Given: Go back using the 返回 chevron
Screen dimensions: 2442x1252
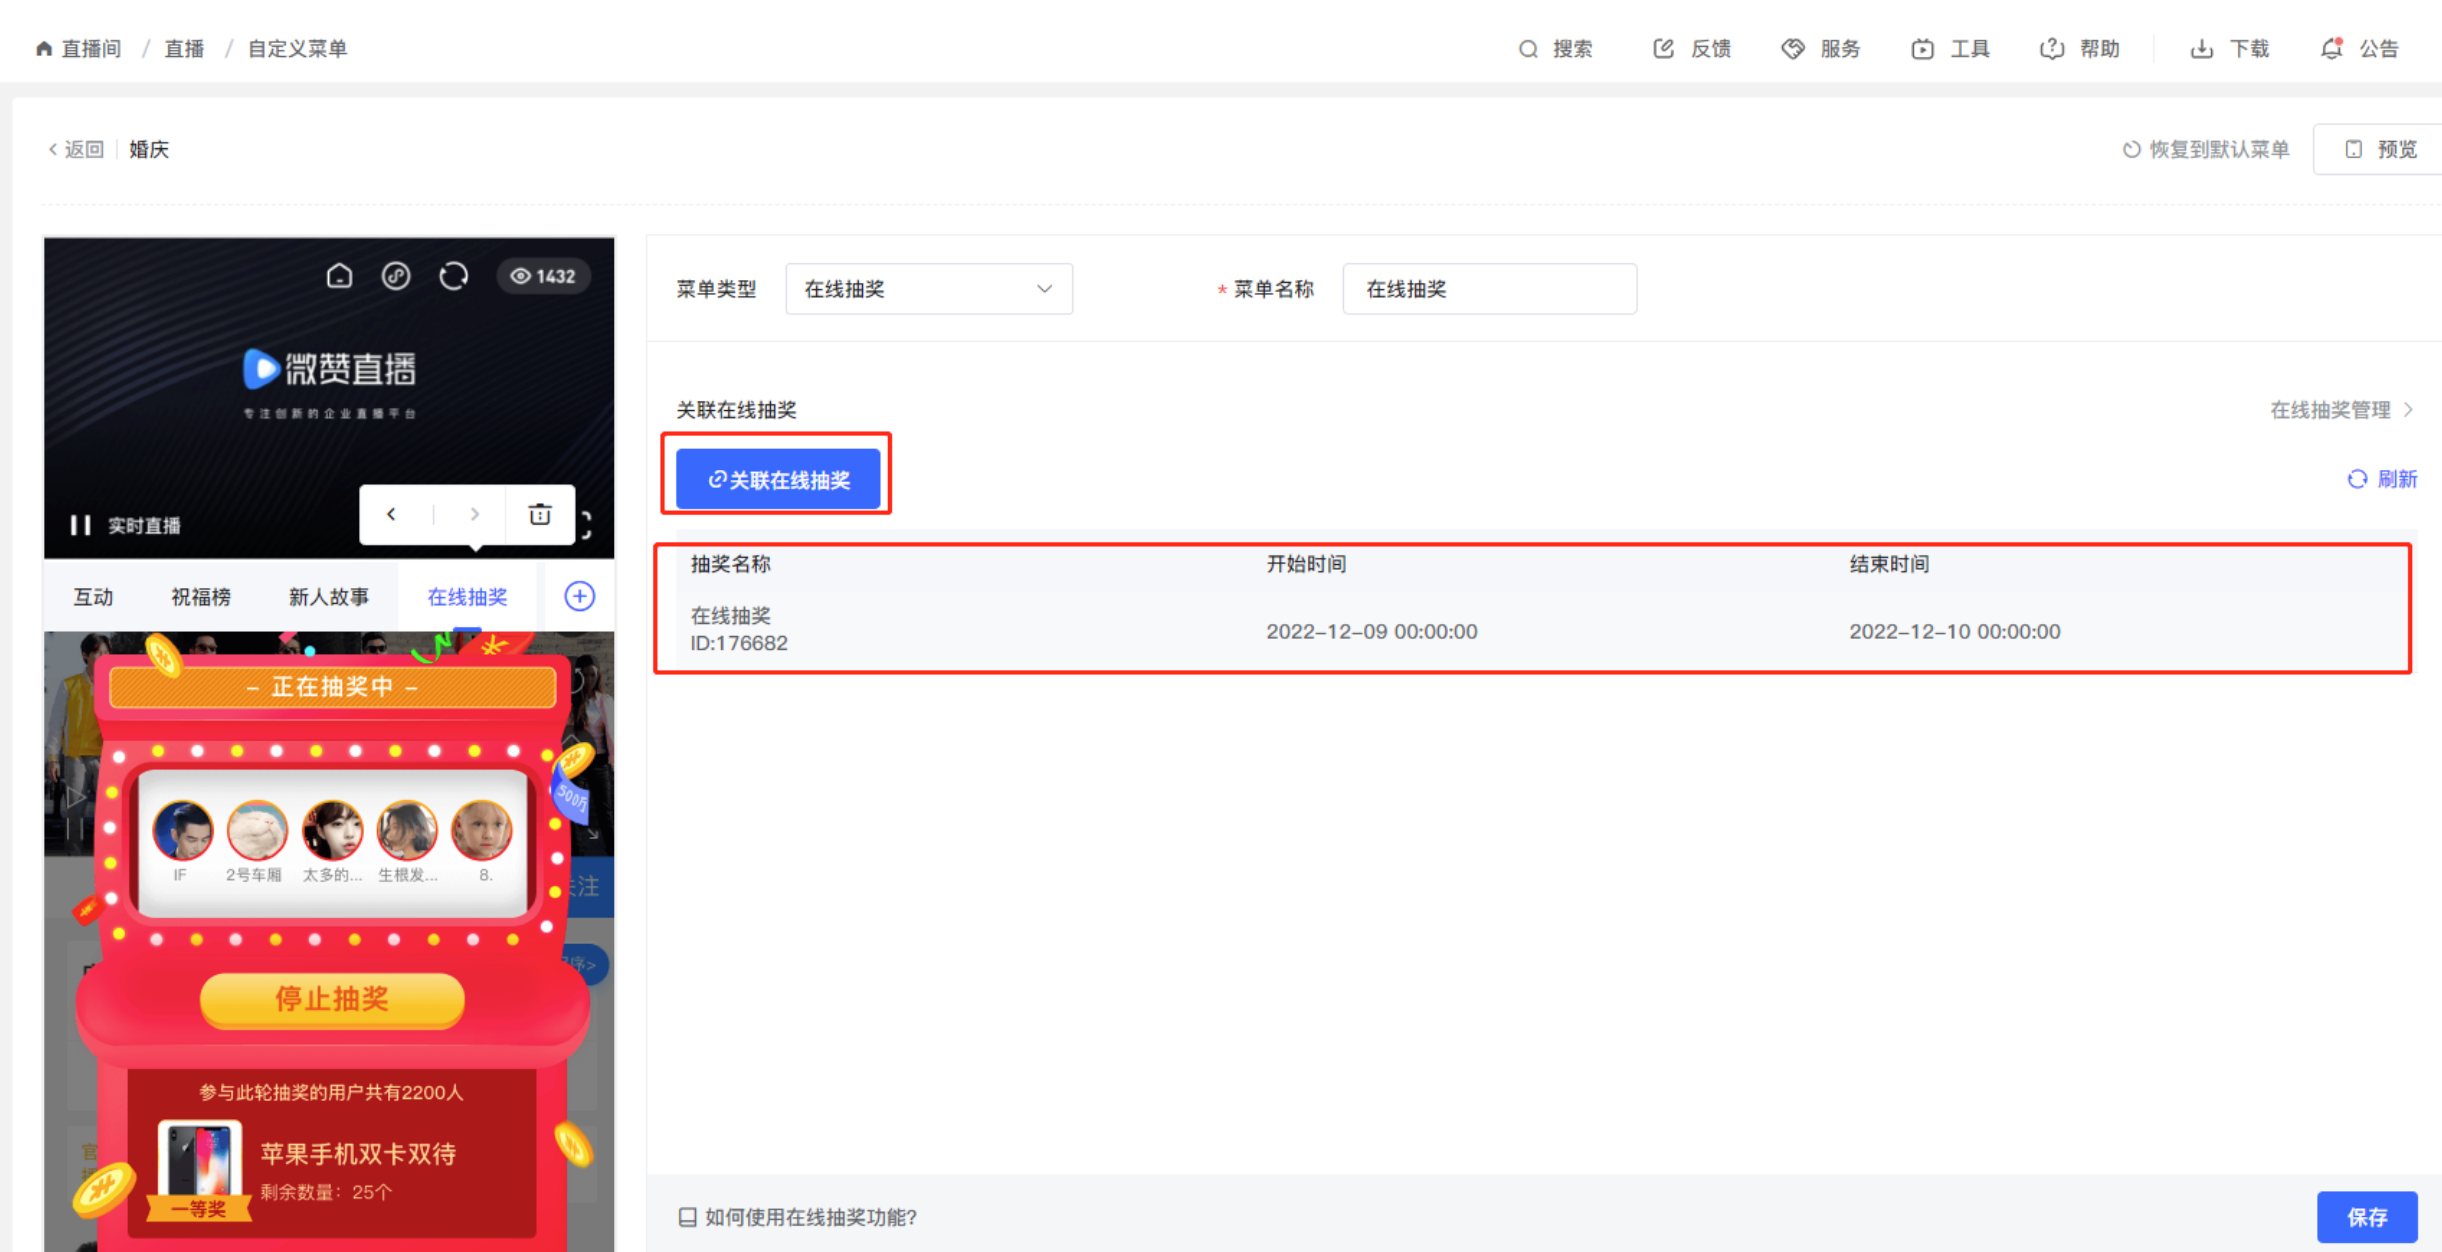Looking at the screenshot, I should coord(54,149).
